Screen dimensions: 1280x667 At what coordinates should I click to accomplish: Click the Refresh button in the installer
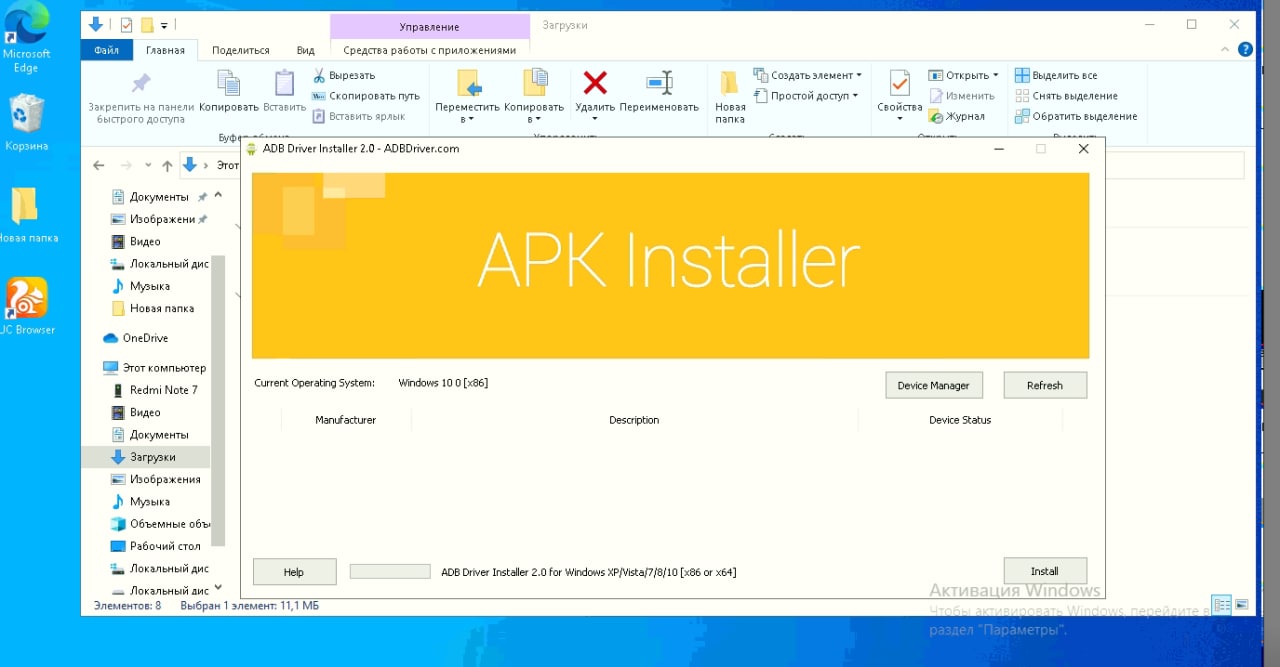click(x=1044, y=385)
